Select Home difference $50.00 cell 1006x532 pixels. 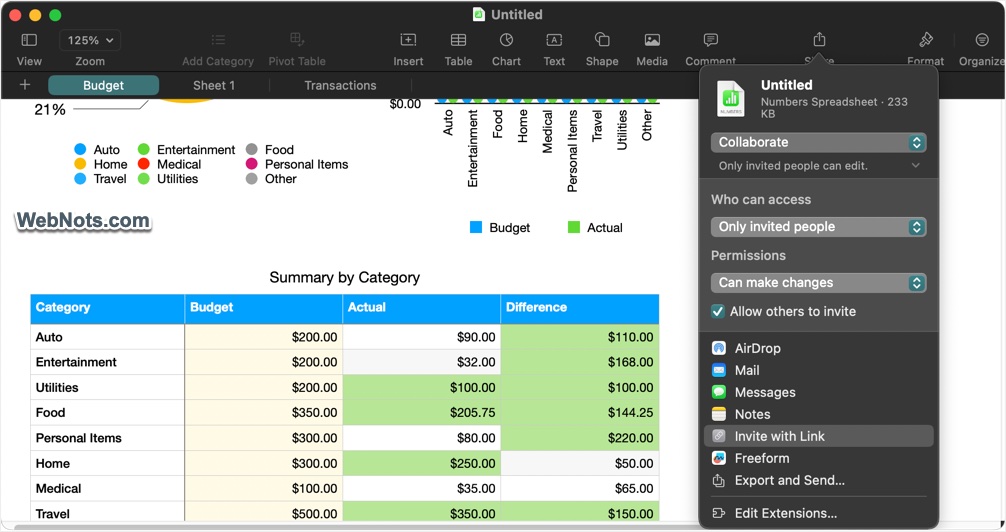point(580,463)
